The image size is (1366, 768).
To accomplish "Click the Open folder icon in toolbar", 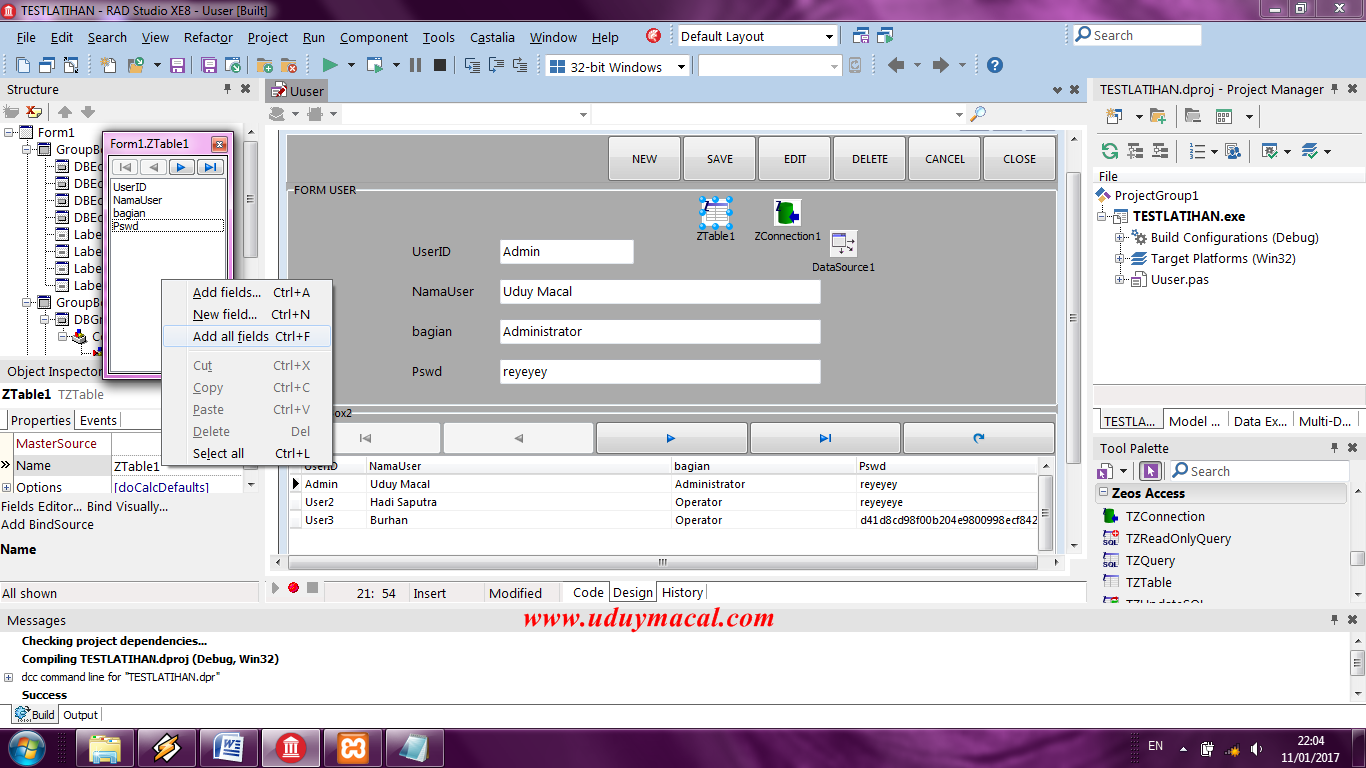I will tap(134, 66).
